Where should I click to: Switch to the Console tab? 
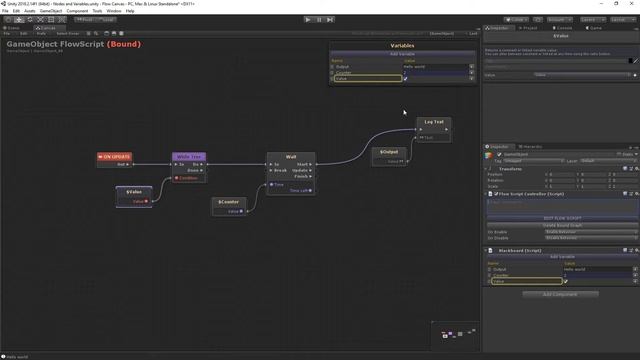click(x=562, y=28)
